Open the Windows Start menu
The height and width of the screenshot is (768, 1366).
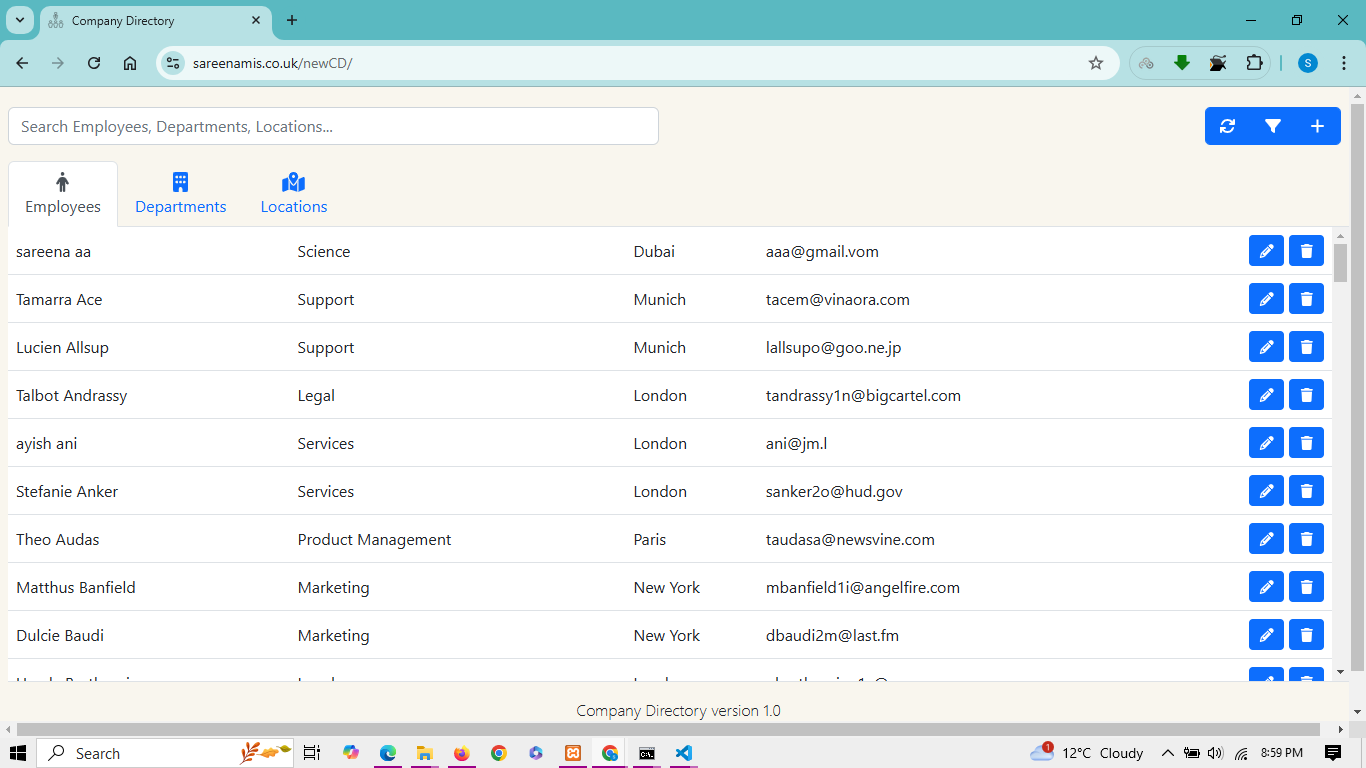(18, 753)
